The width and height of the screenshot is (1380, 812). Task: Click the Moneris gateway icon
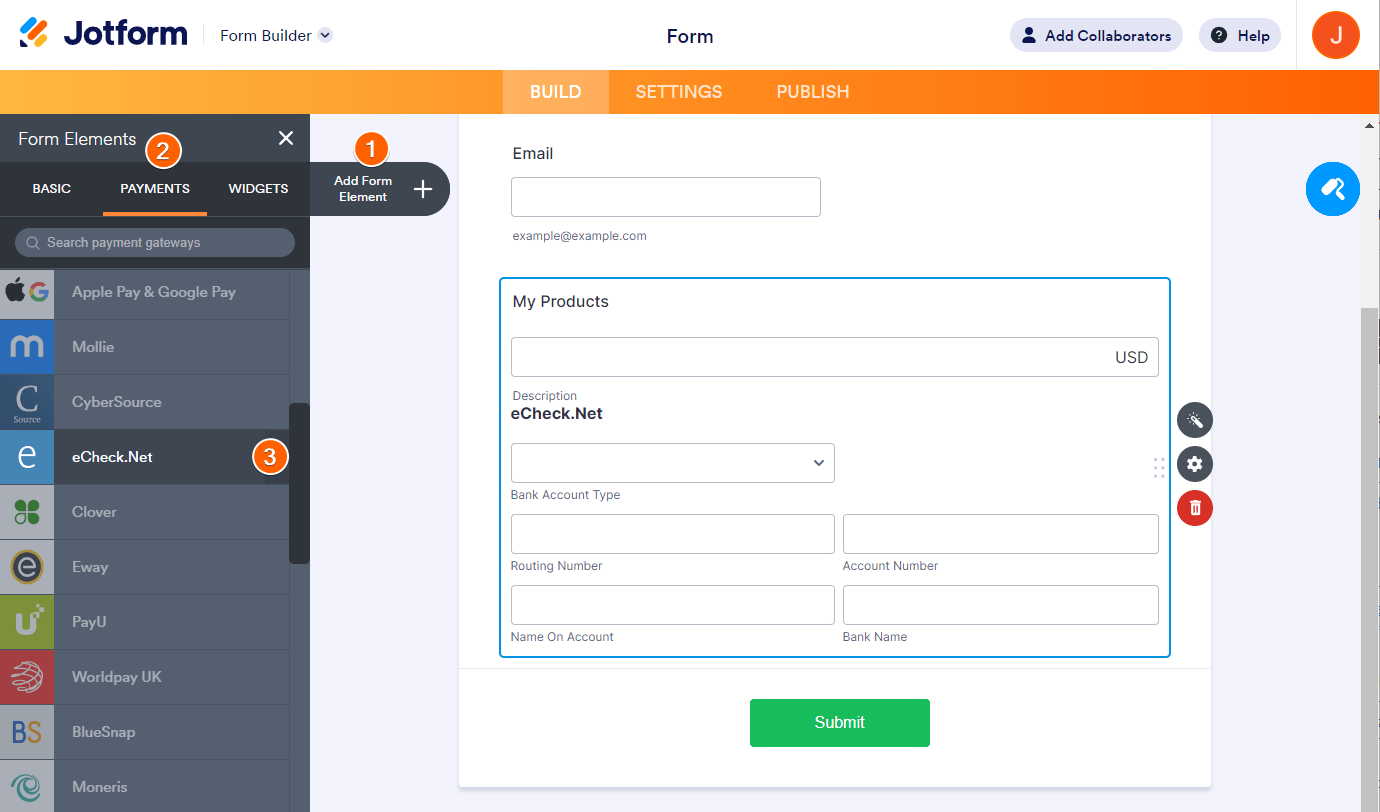27,786
